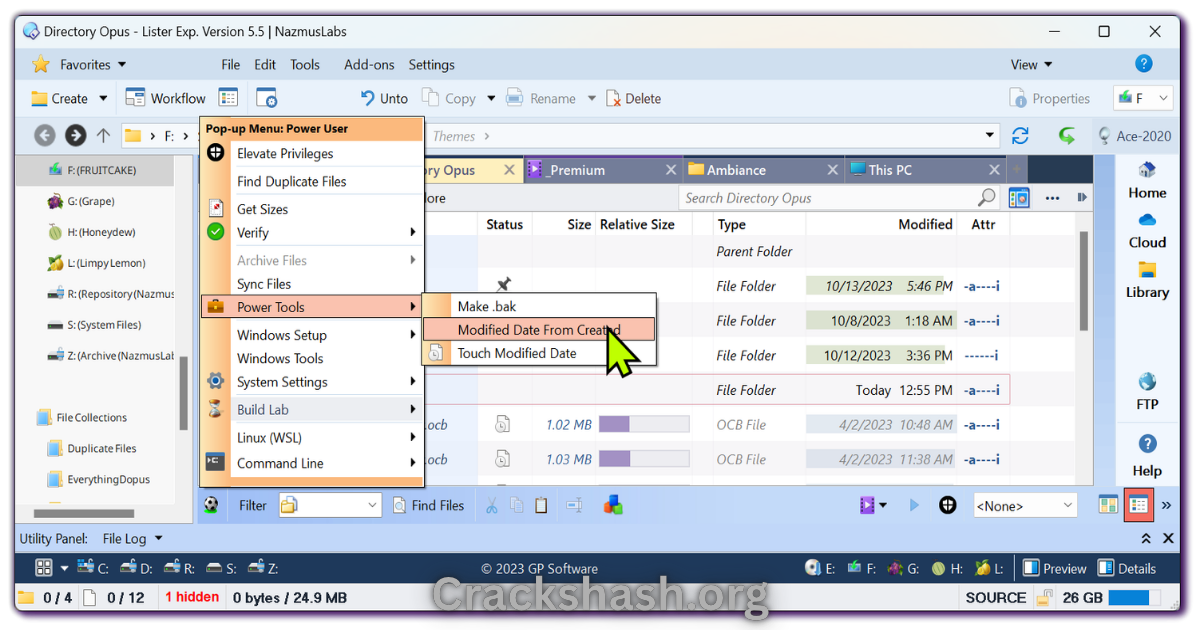Screen dimensions: 1200x630
Task: Open the Copy dropdown arrow
Action: pyautogui.click(x=491, y=98)
